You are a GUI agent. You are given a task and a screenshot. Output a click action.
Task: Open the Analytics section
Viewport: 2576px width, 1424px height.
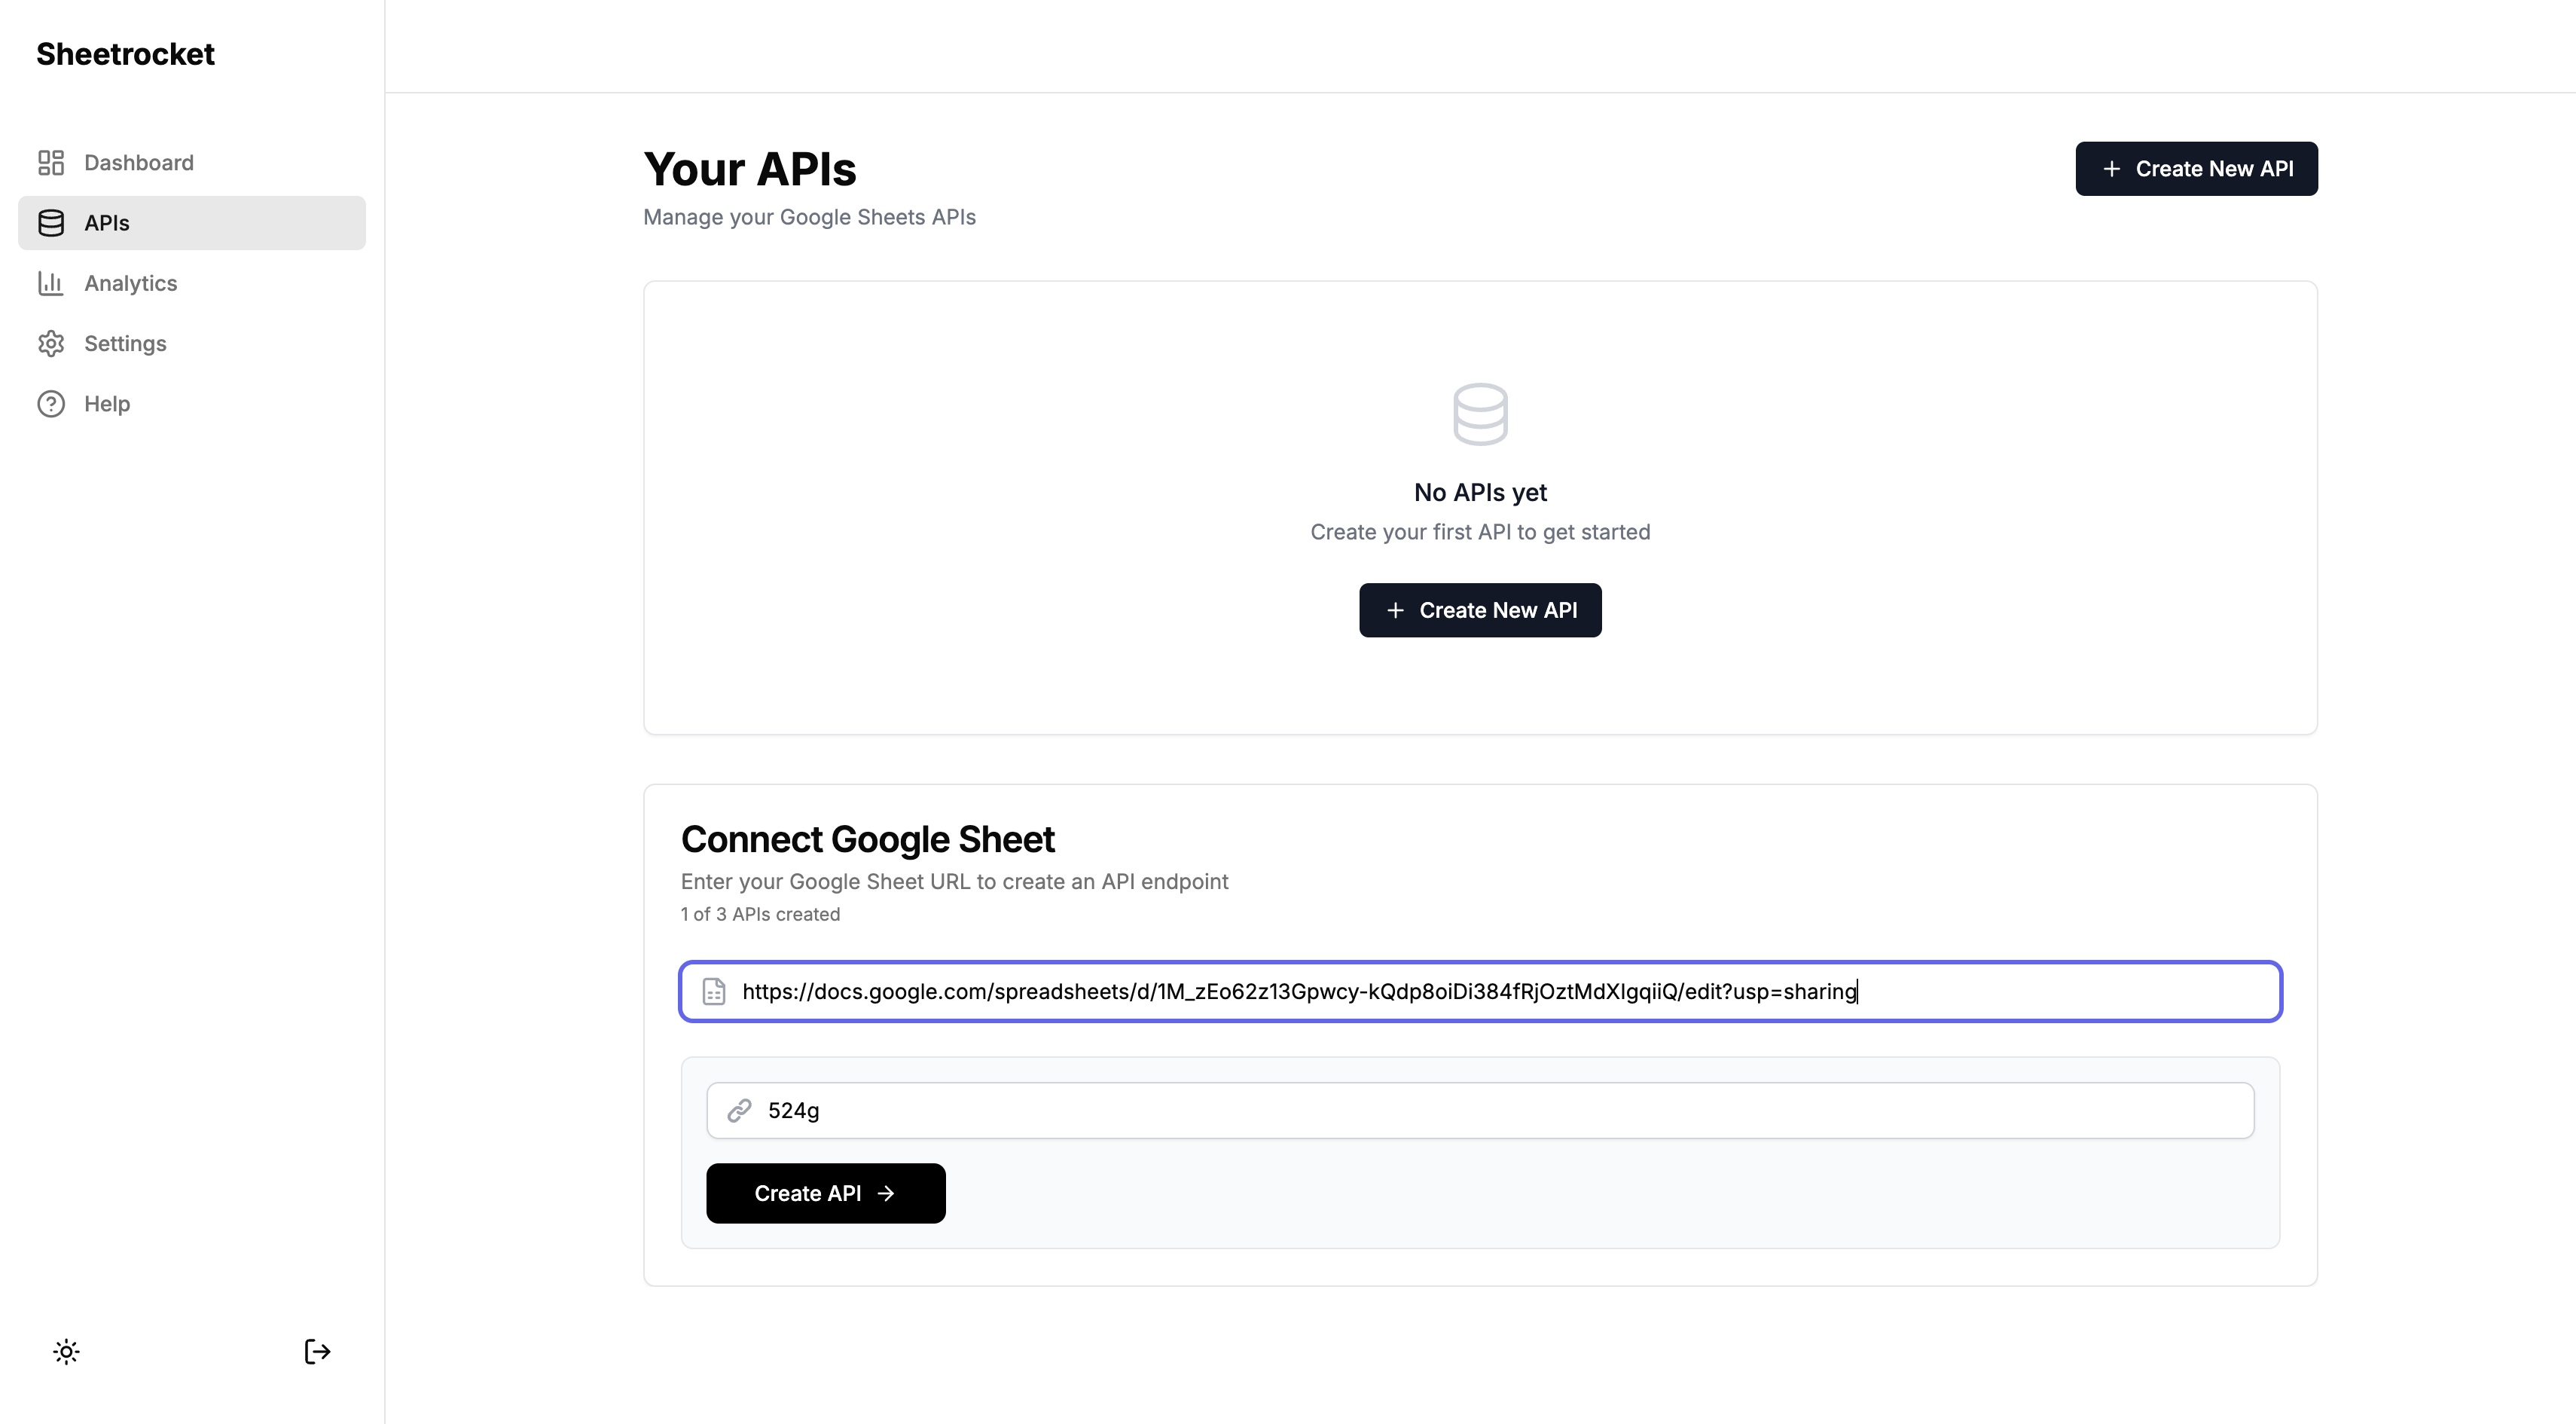[131, 283]
